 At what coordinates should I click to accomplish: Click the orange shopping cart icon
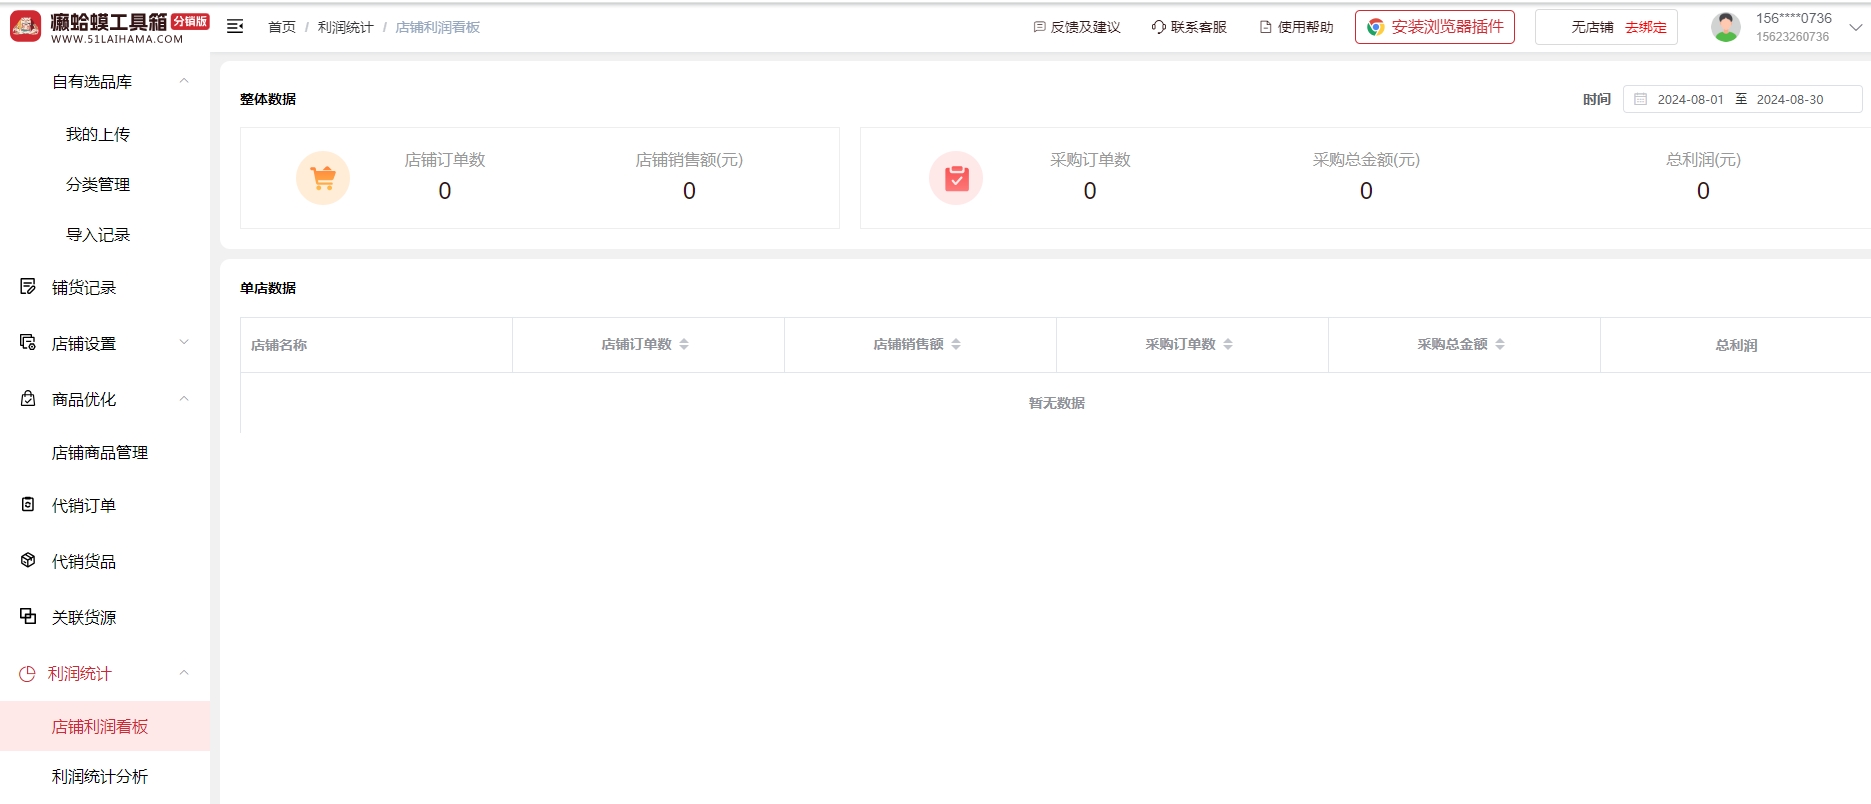323,178
